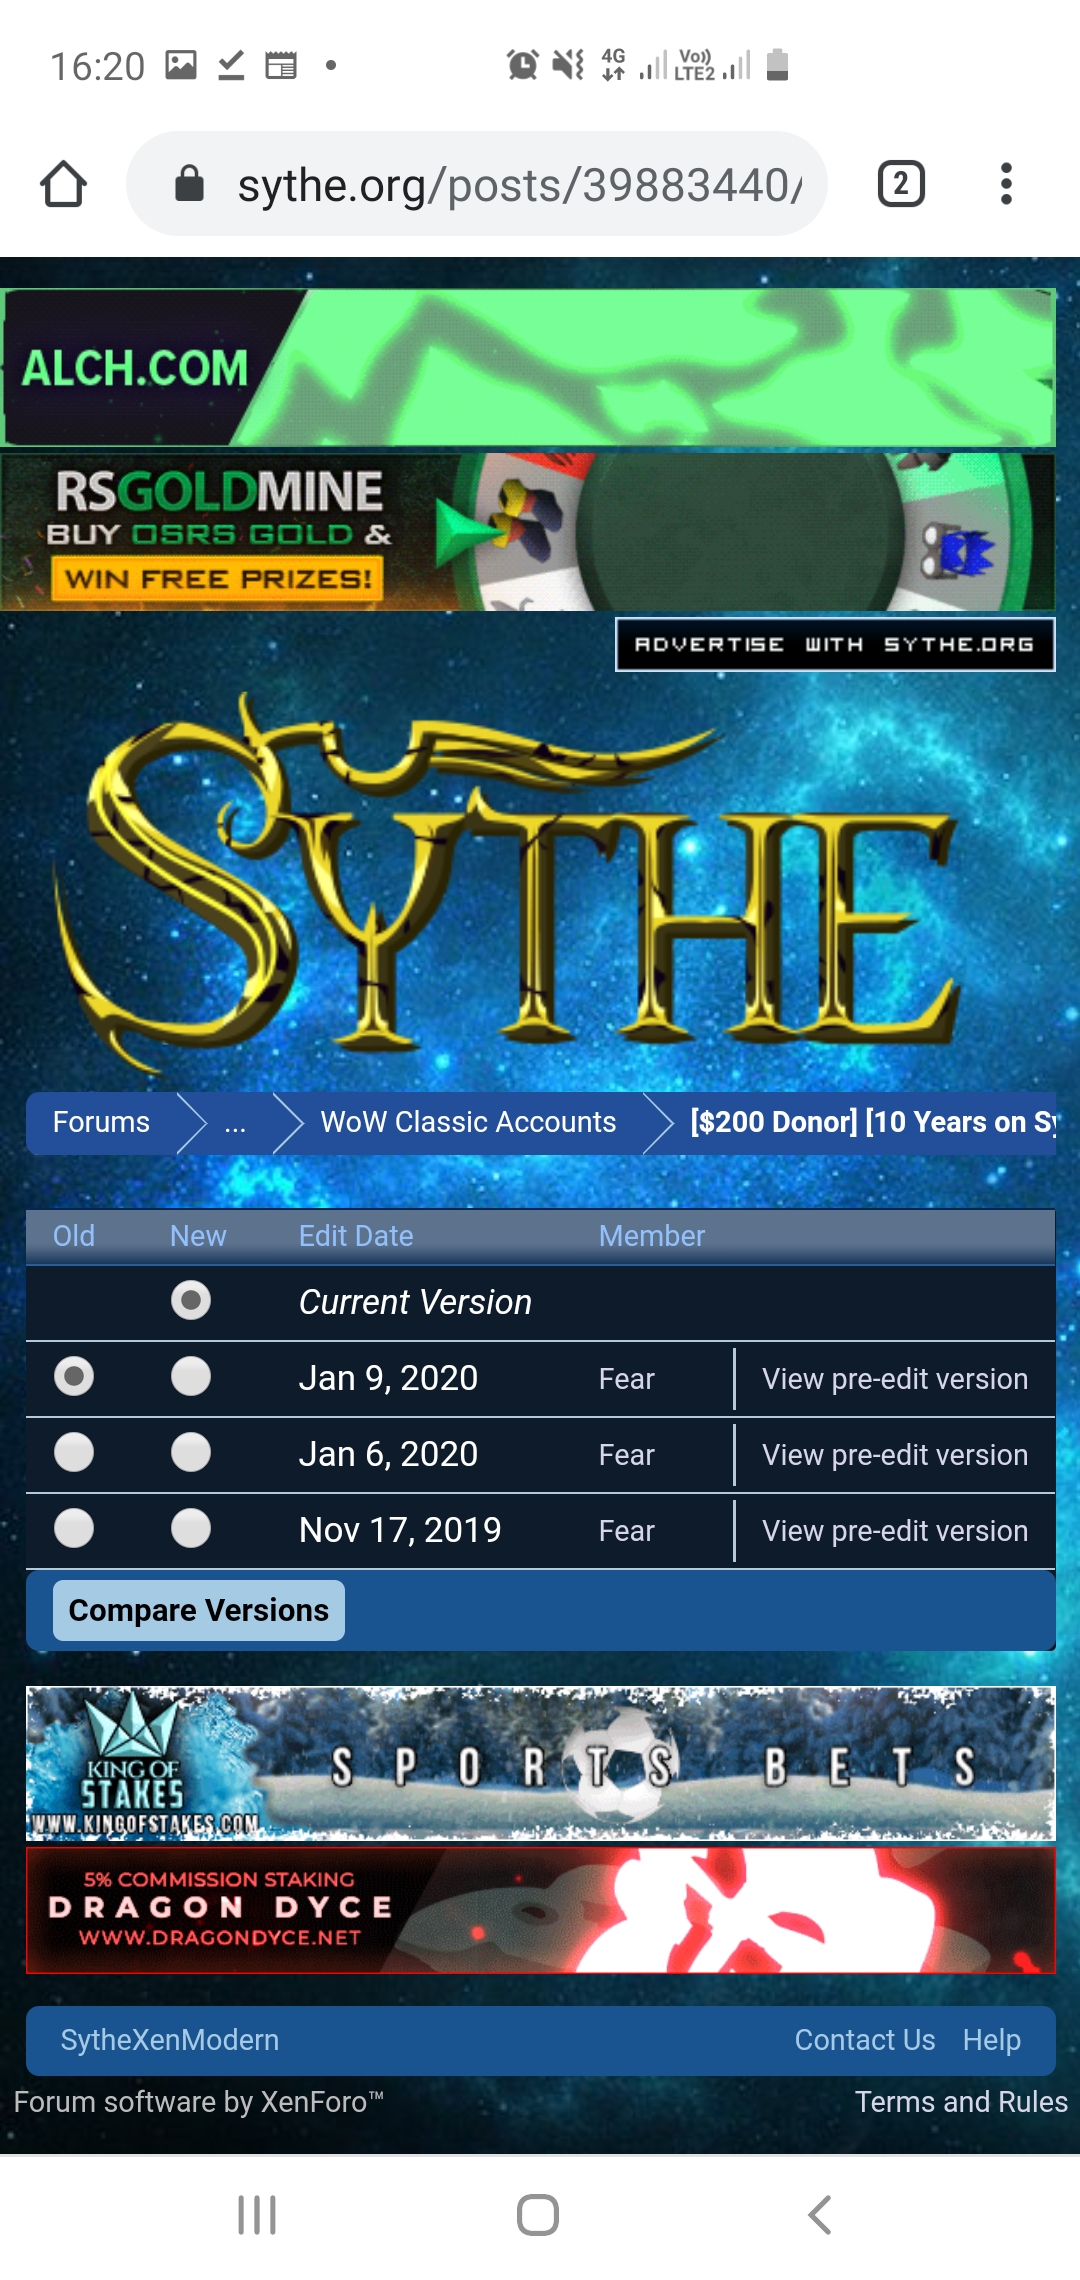Open the recent apps navigation button

point(257,2214)
